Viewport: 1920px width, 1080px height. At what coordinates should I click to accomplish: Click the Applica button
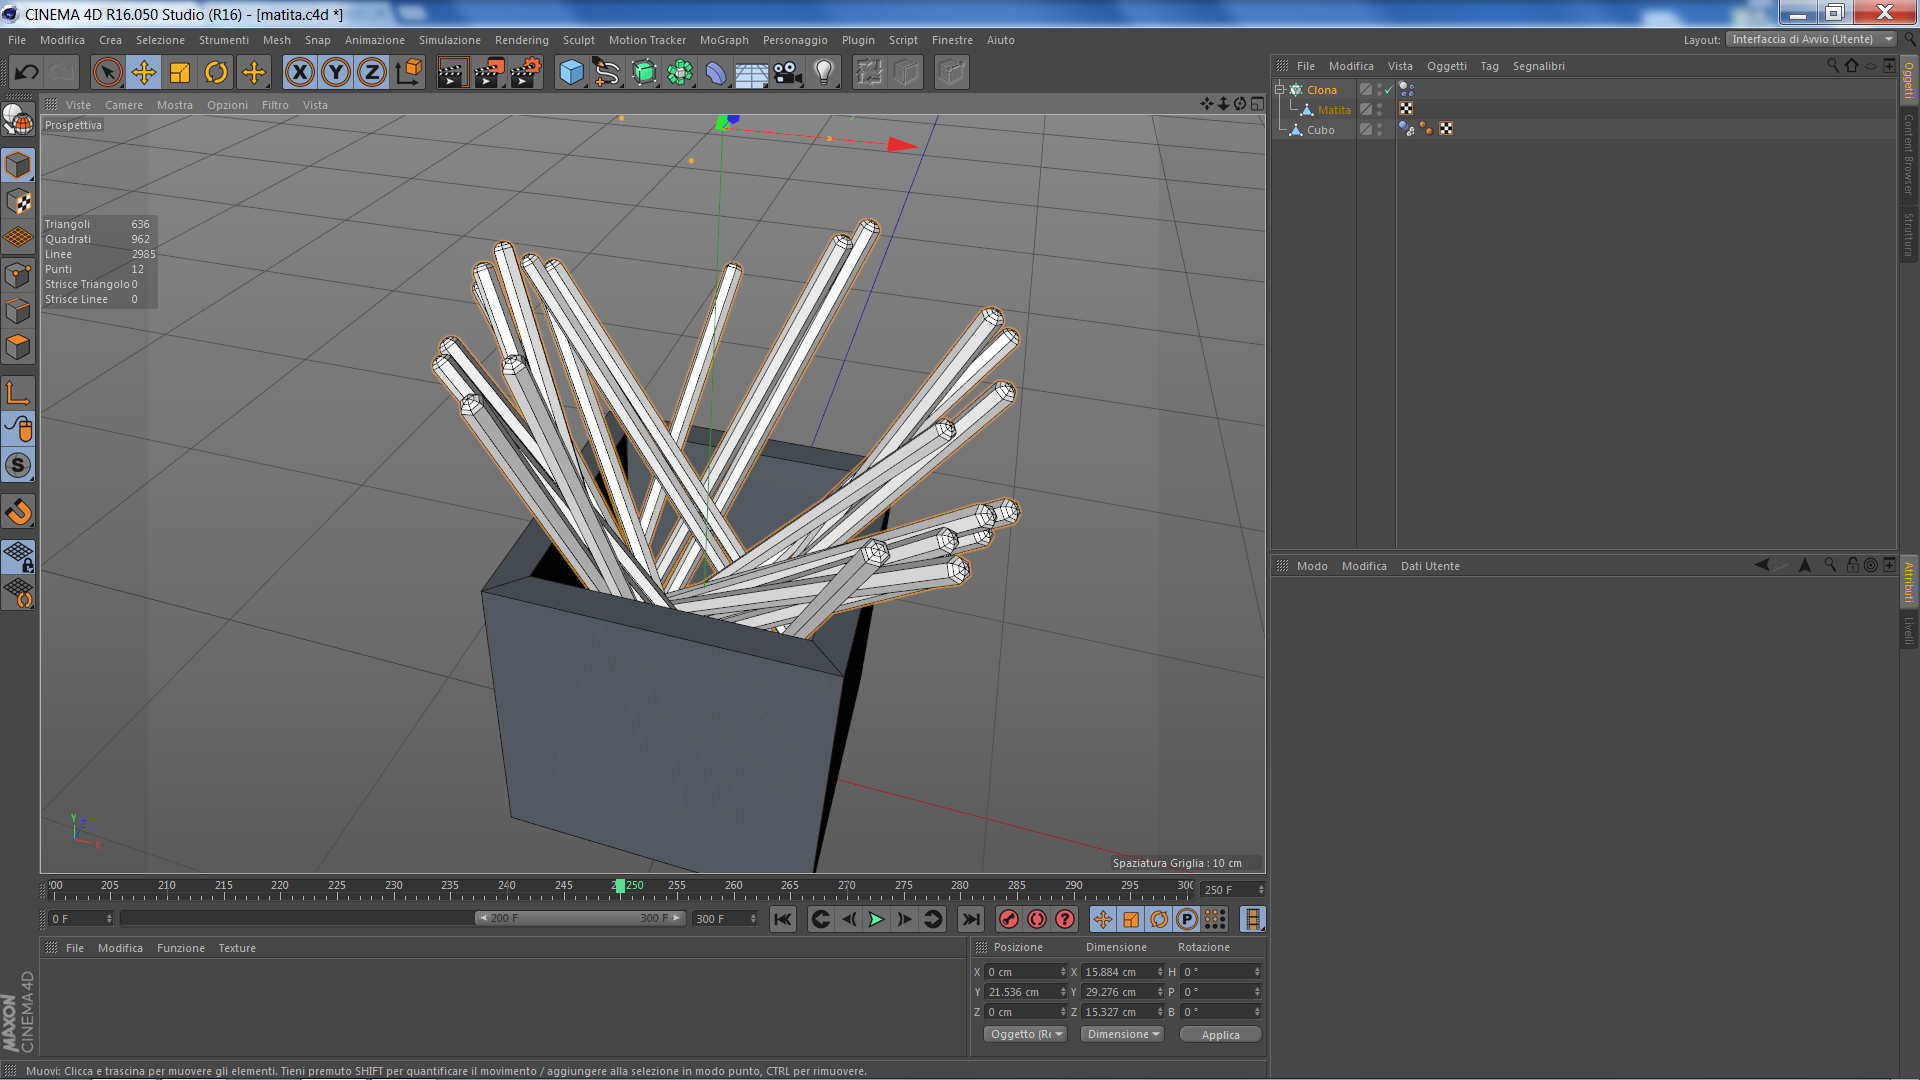[1219, 1035]
